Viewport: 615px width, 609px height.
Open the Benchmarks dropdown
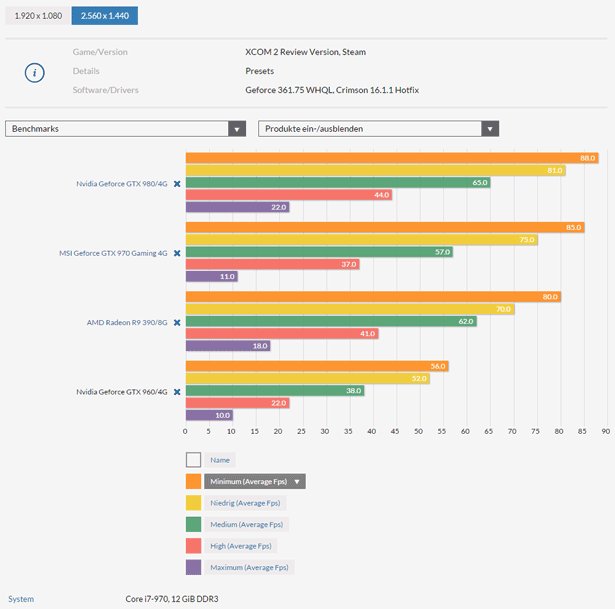tap(125, 129)
